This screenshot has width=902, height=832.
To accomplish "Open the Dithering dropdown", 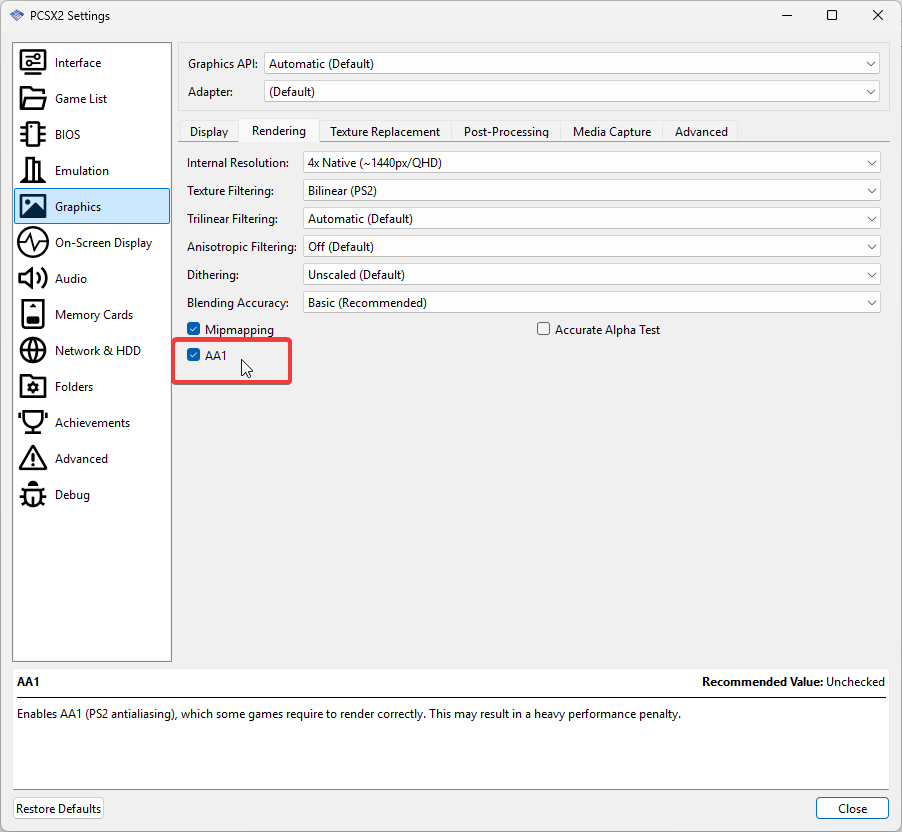I will 591,274.
